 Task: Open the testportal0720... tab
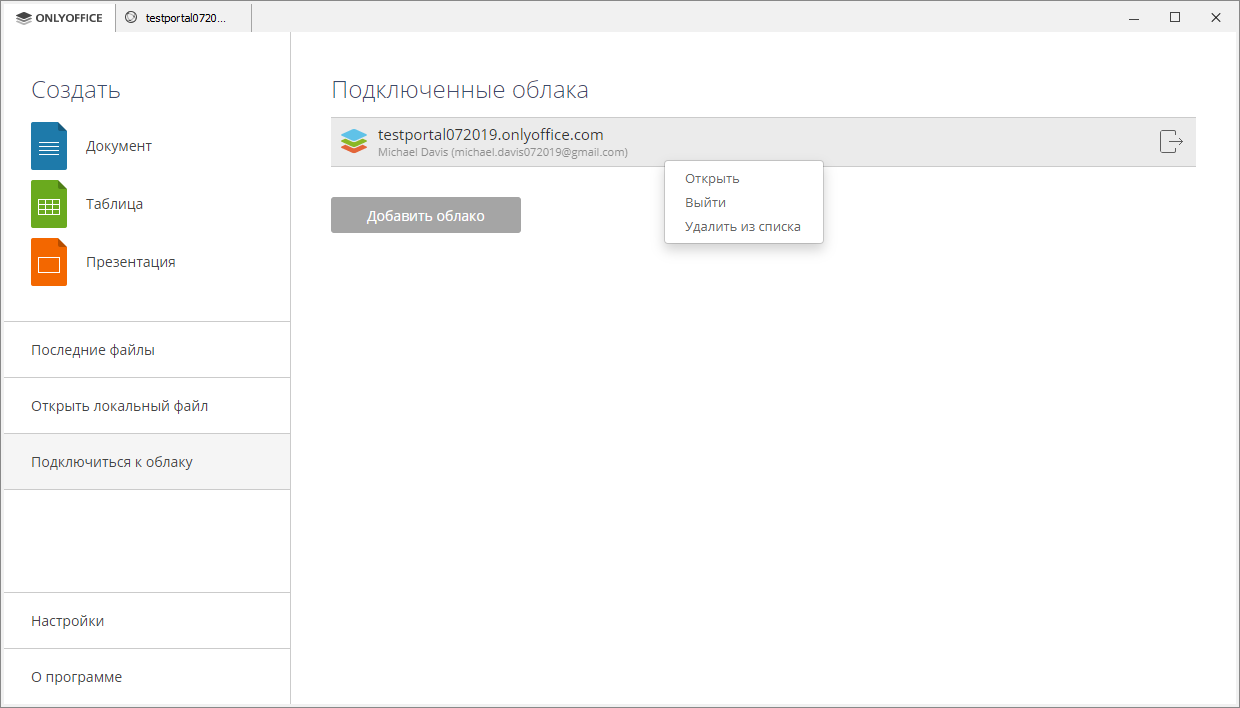point(183,17)
